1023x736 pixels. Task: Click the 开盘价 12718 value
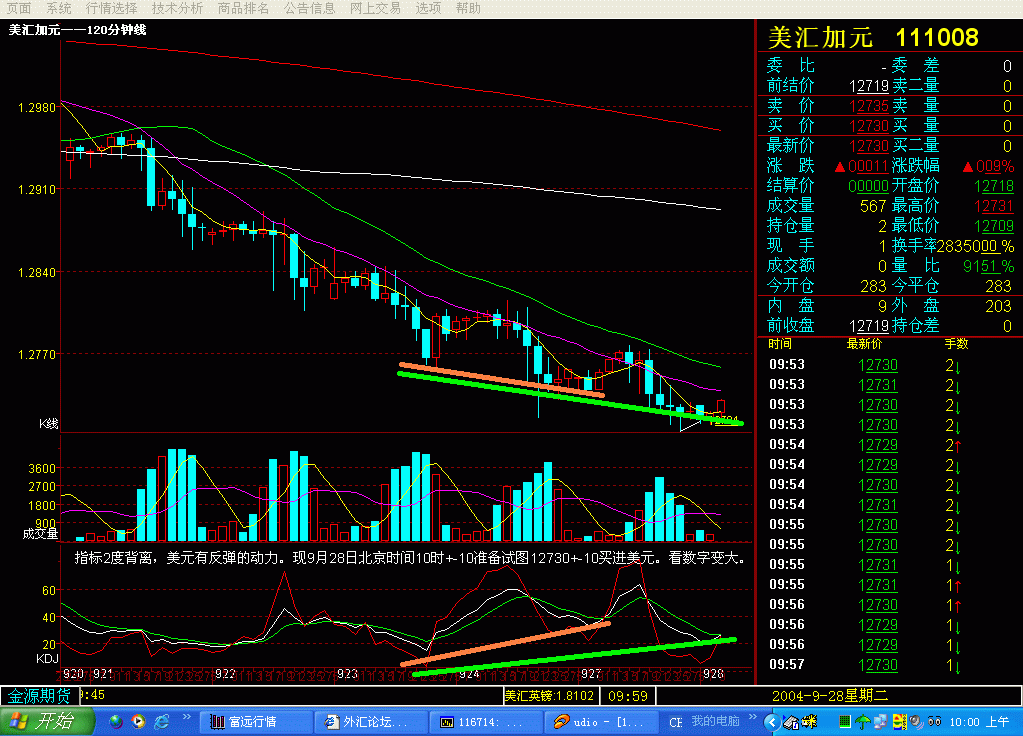pyautogui.click(x=994, y=186)
